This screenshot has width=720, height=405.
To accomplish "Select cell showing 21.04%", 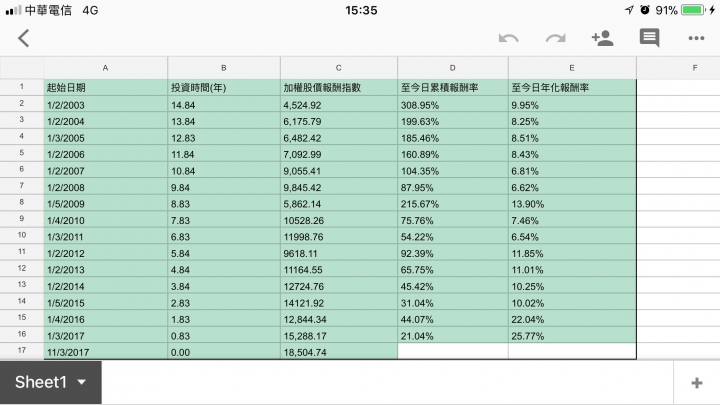I will coord(453,336).
